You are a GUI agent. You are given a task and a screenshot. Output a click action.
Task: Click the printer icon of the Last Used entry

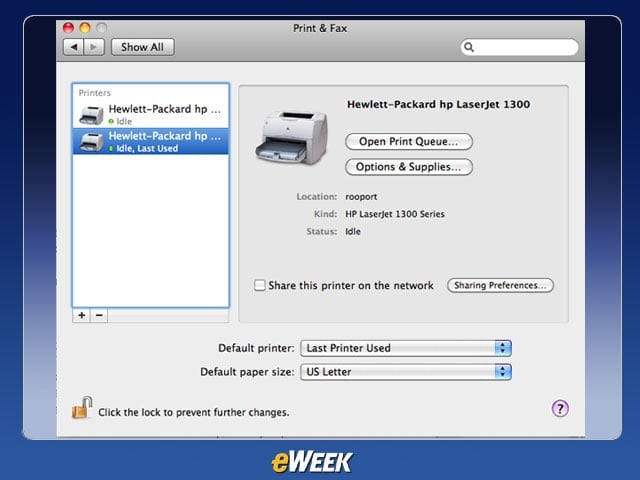click(91, 142)
